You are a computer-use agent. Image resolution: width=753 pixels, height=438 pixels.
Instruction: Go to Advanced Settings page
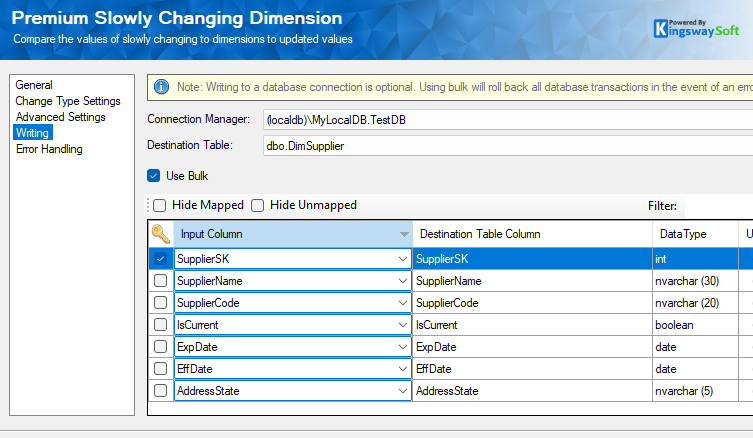[x=60, y=117]
